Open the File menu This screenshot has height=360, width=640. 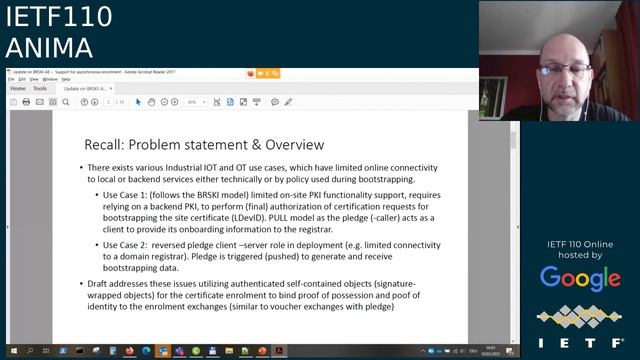(x=11, y=79)
